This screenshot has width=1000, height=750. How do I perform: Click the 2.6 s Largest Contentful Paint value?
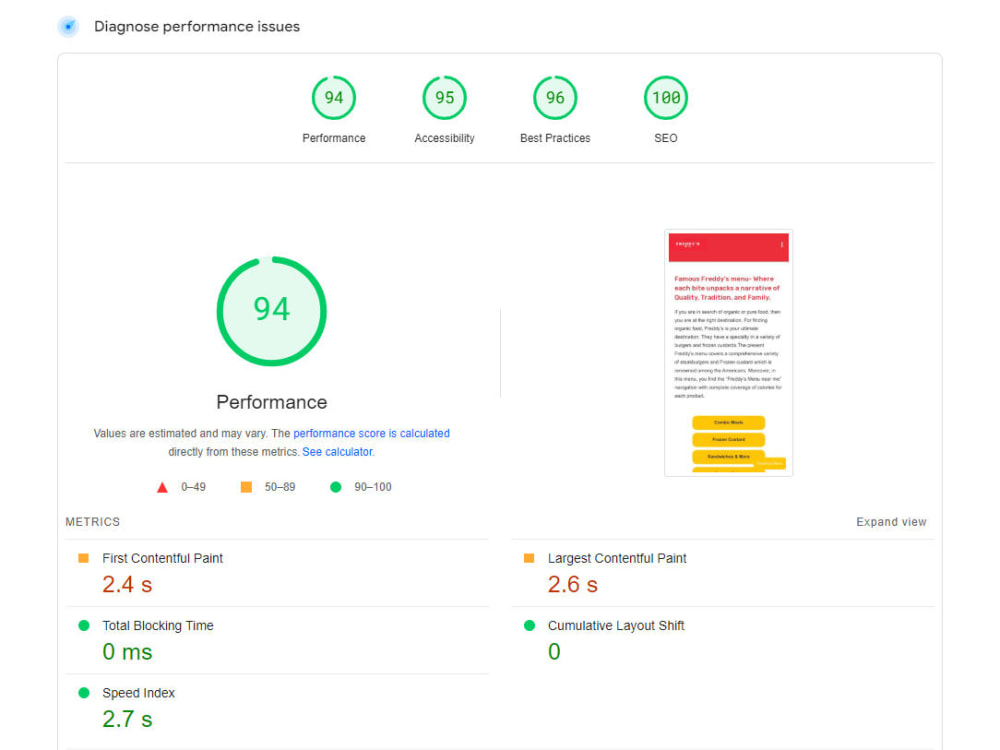coord(573,584)
